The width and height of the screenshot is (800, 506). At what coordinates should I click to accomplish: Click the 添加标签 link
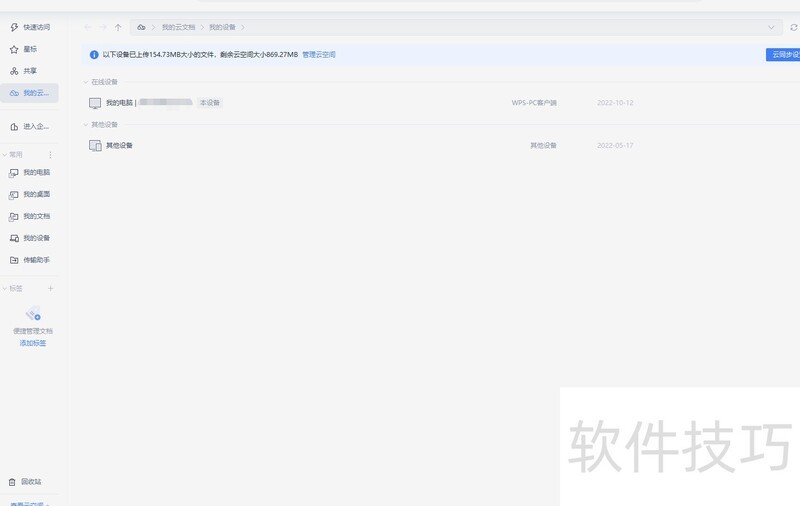pos(33,343)
